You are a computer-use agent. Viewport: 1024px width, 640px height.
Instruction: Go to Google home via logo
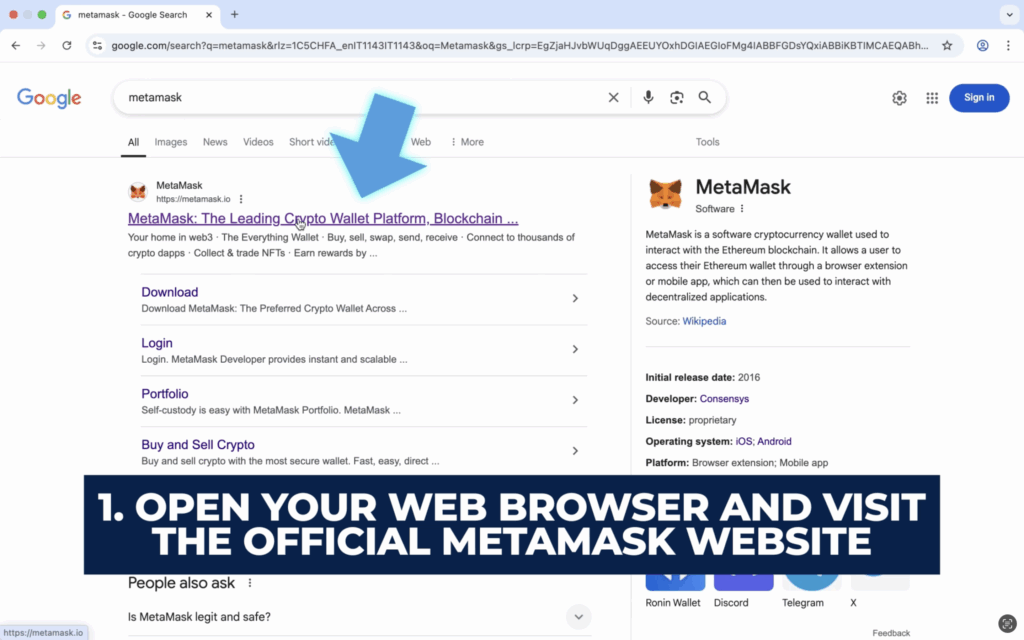pyautogui.click(x=49, y=98)
